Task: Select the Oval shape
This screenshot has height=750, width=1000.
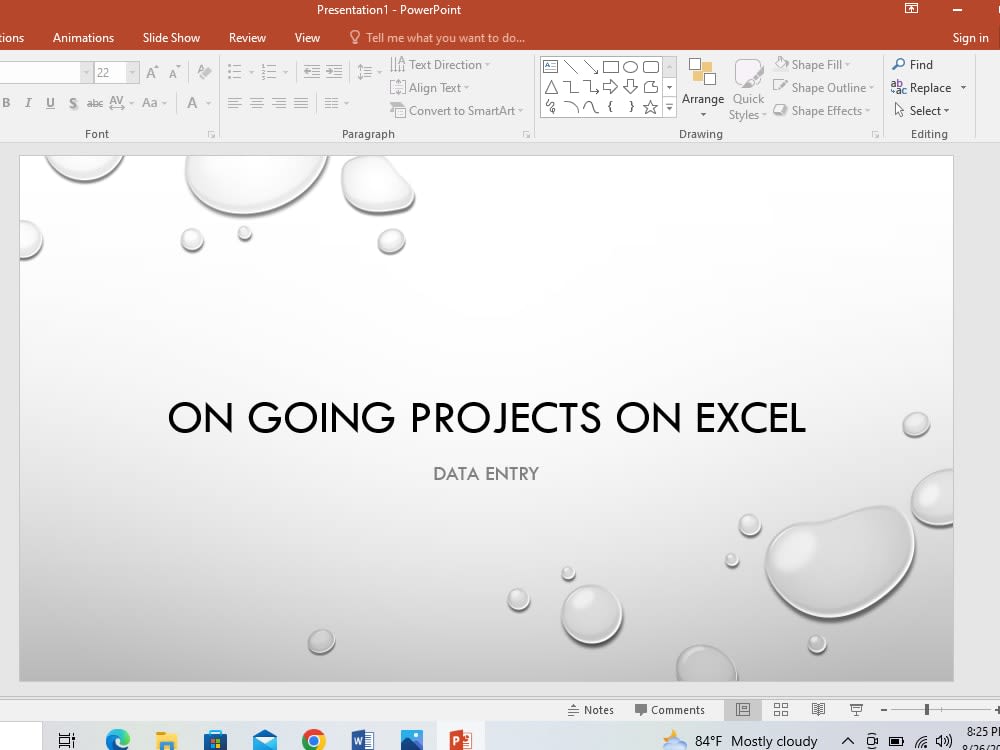Action: coord(631,66)
